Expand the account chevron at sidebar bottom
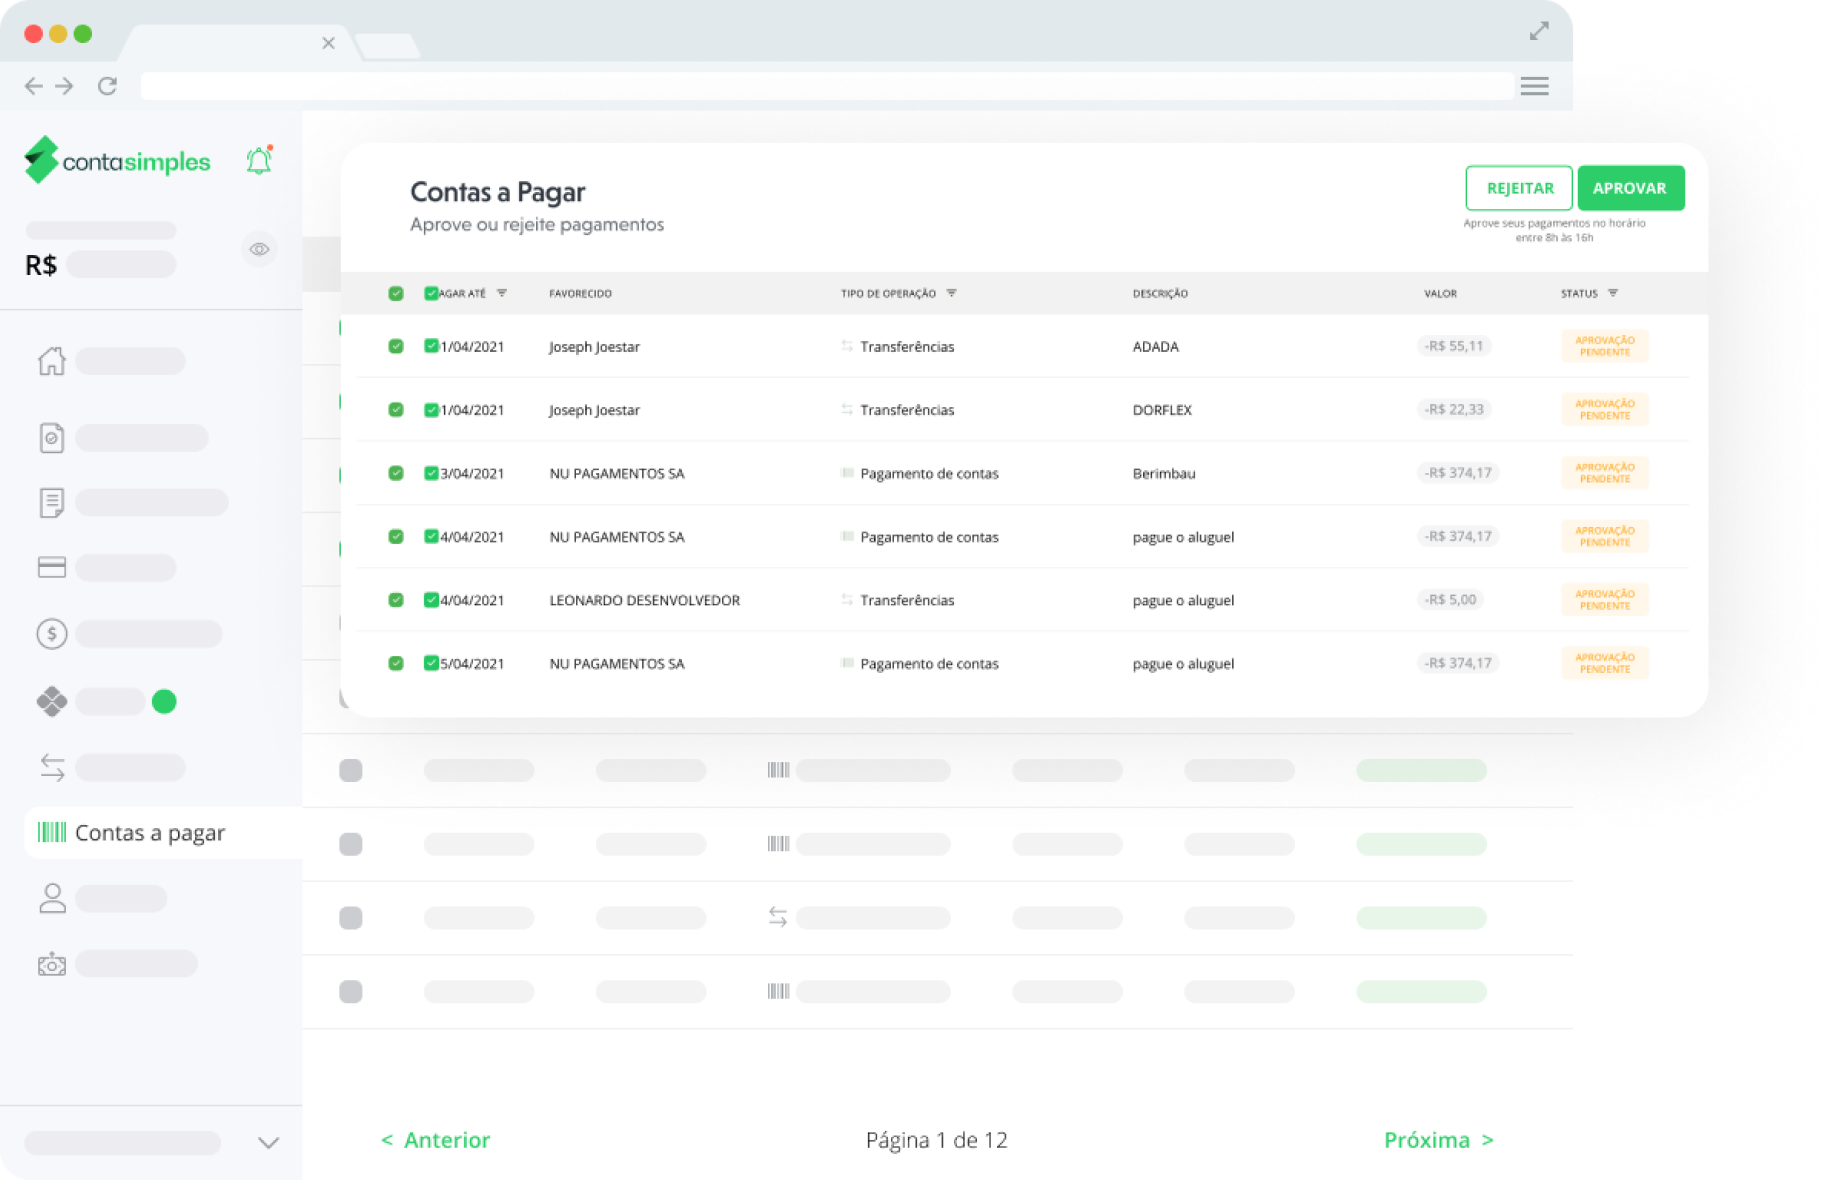The height and width of the screenshot is (1181, 1848). (x=268, y=1142)
